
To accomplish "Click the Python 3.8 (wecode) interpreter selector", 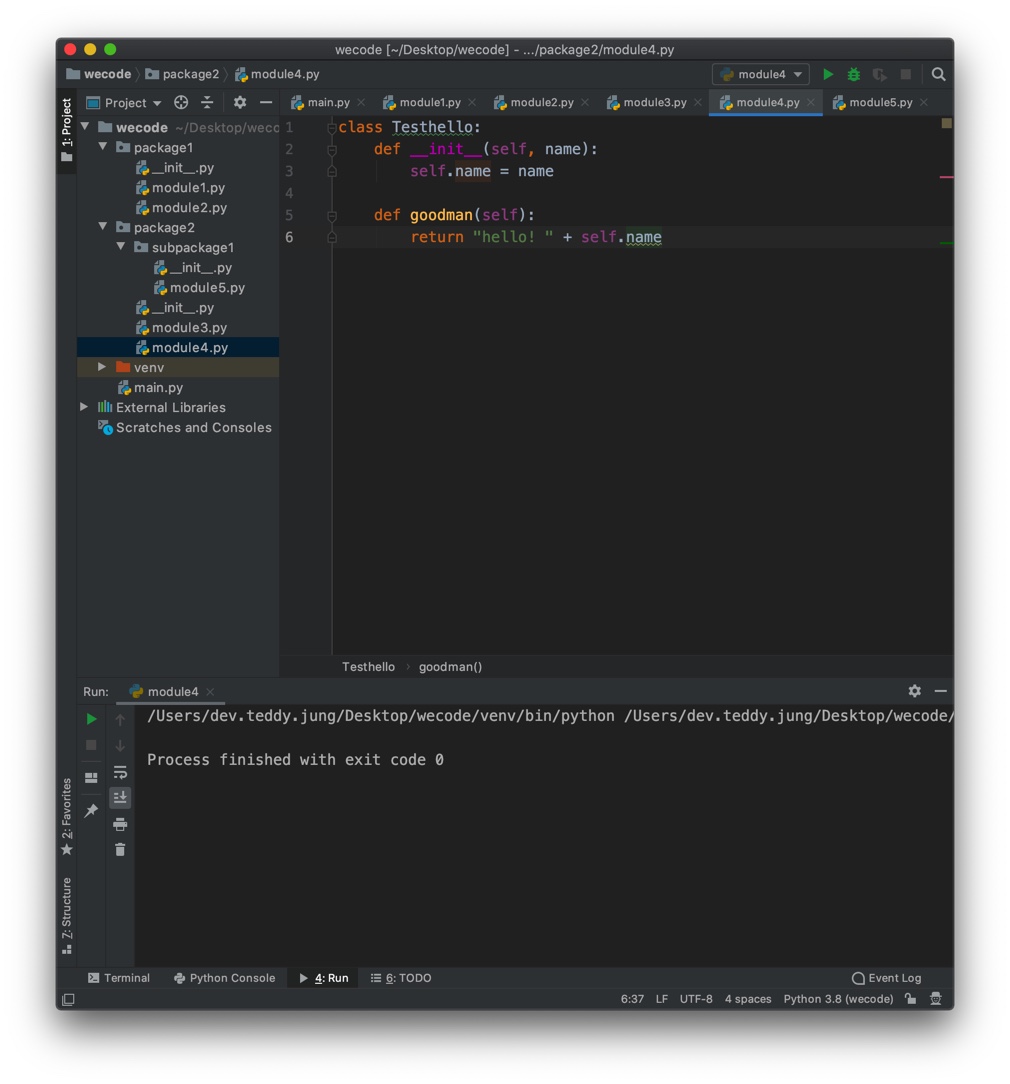I will [838, 999].
